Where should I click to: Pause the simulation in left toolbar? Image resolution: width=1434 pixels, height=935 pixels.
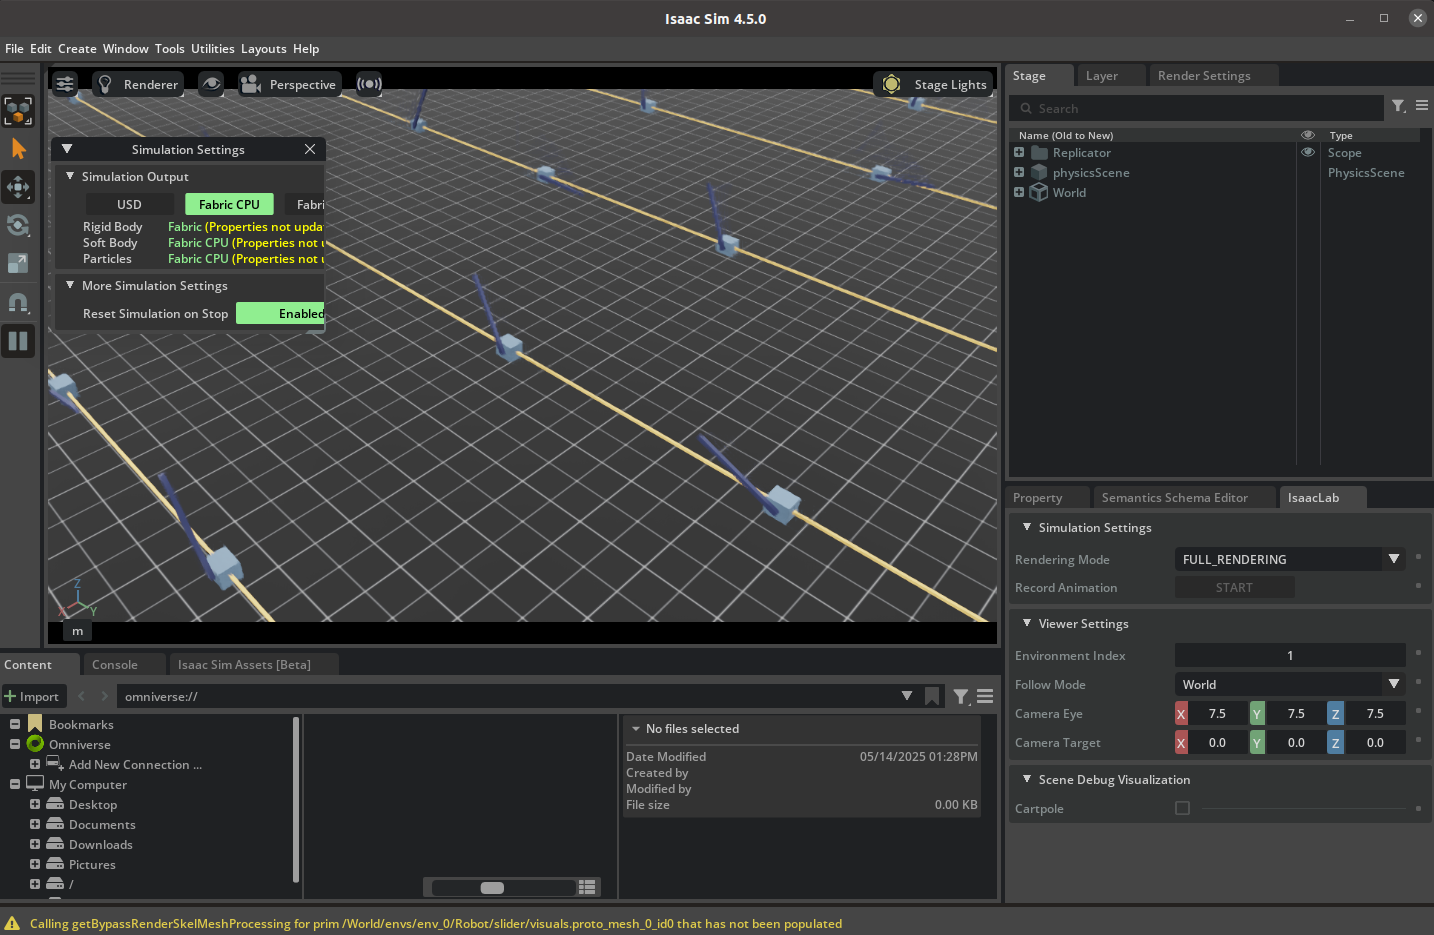[18, 341]
